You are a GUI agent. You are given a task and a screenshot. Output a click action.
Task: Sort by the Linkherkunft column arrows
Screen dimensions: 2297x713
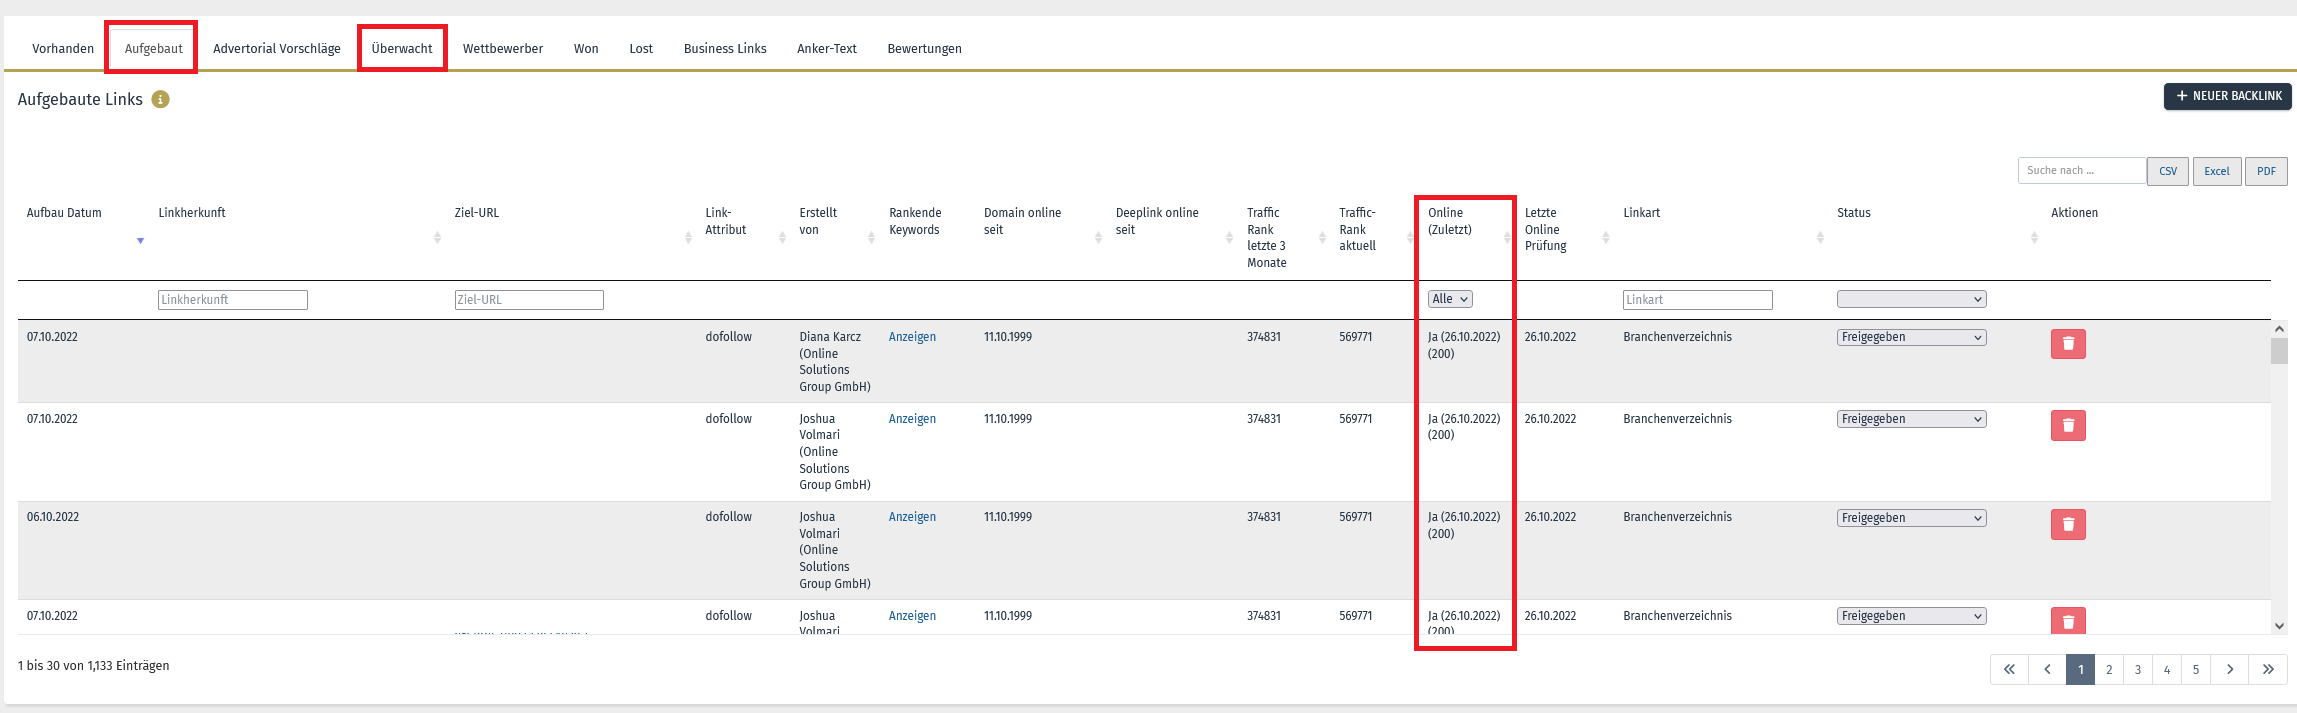437,238
